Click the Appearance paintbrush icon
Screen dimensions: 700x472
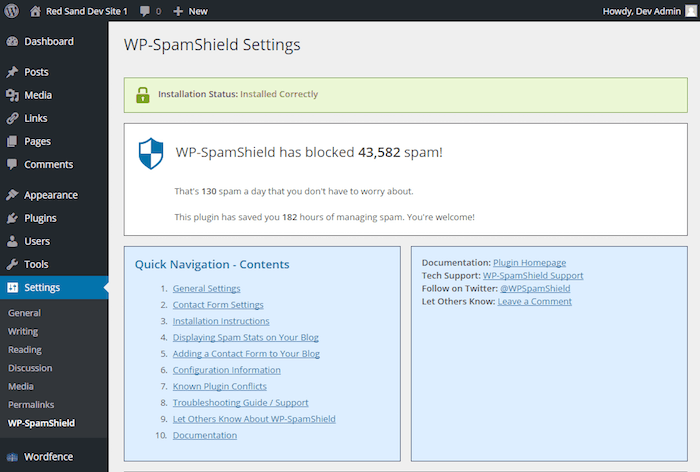tap(12, 195)
